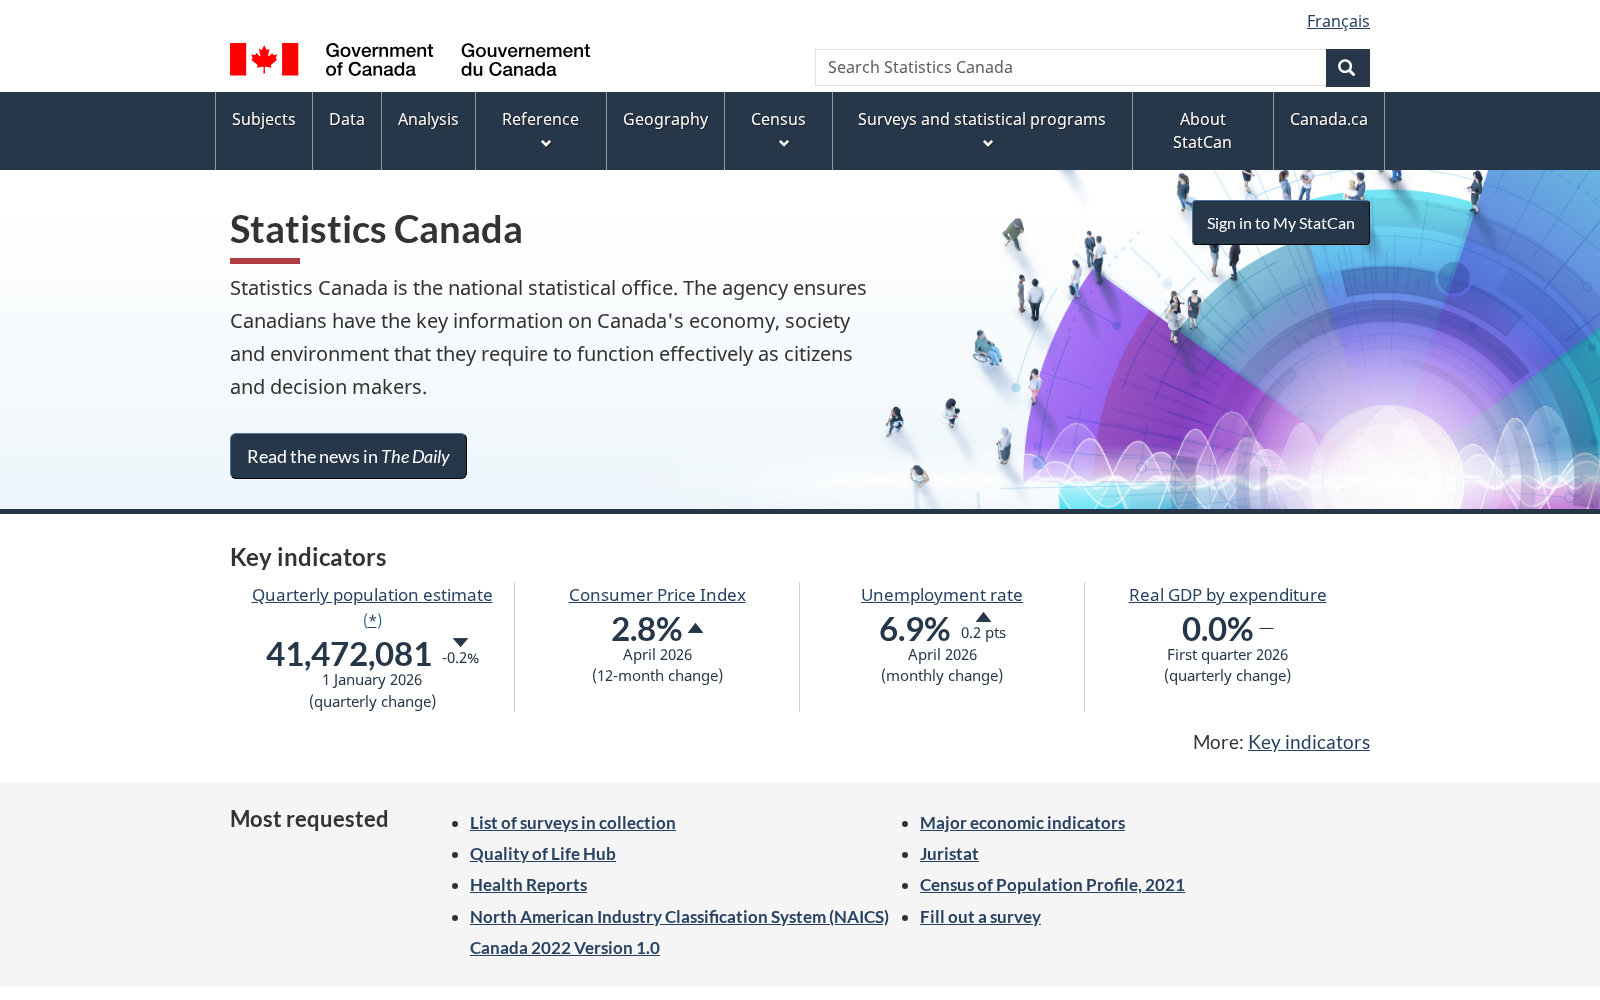Open the Health Reports link
This screenshot has height=1000, width=1600.
(528, 885)
